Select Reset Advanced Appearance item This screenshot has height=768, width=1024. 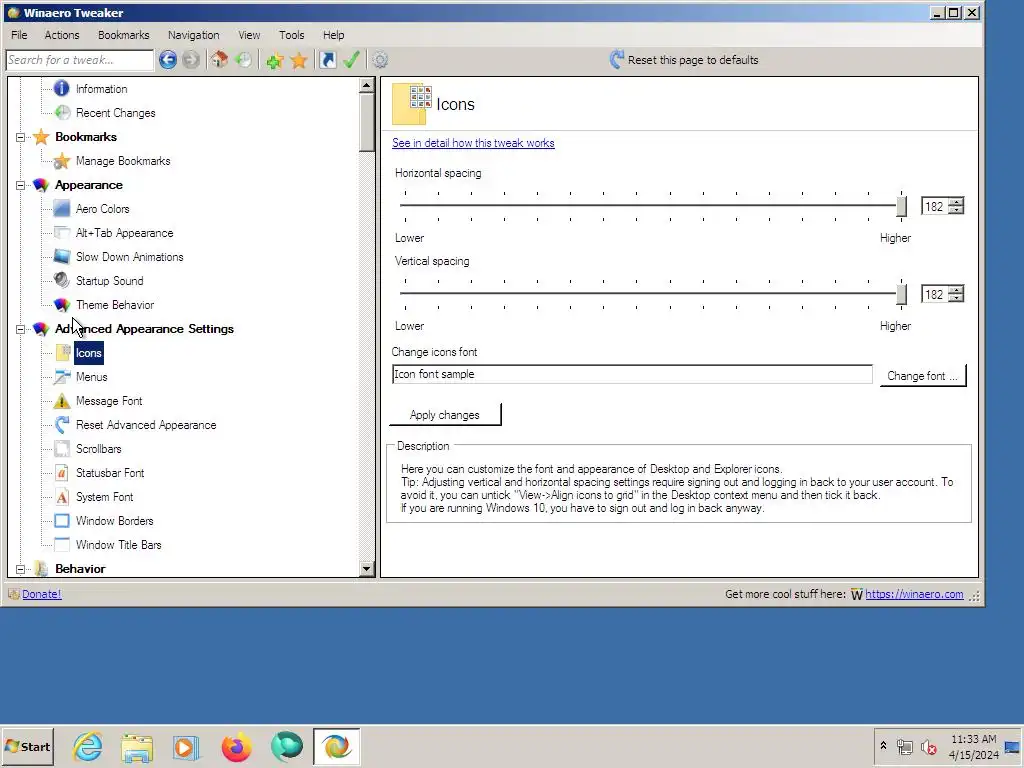146,425
